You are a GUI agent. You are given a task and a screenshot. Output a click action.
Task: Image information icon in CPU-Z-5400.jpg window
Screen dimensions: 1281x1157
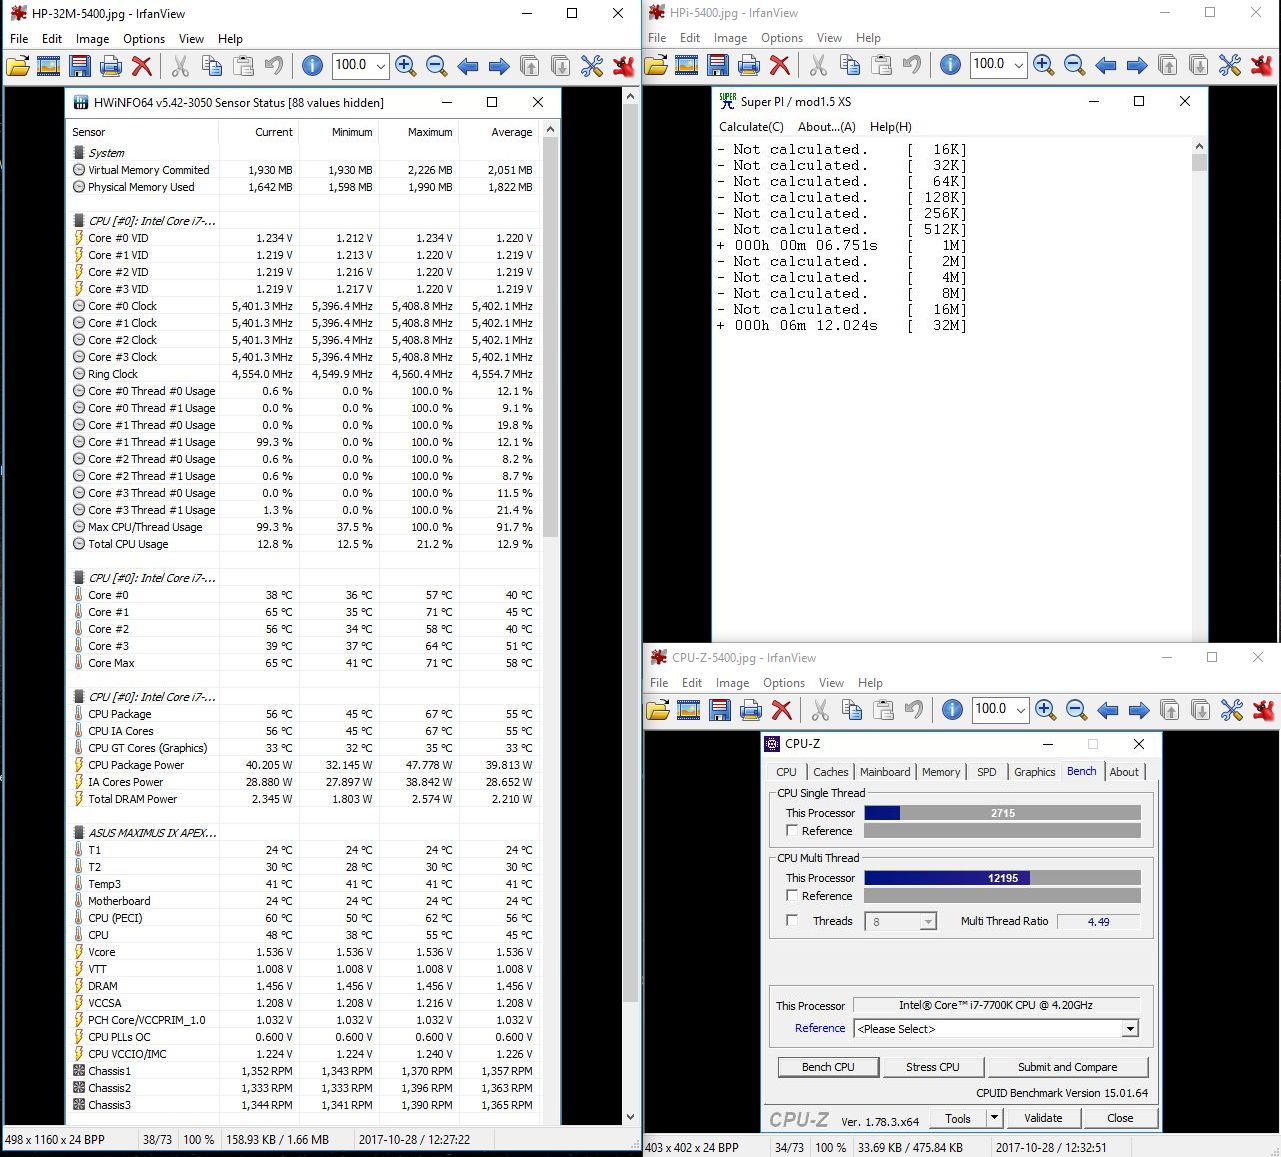952,710
